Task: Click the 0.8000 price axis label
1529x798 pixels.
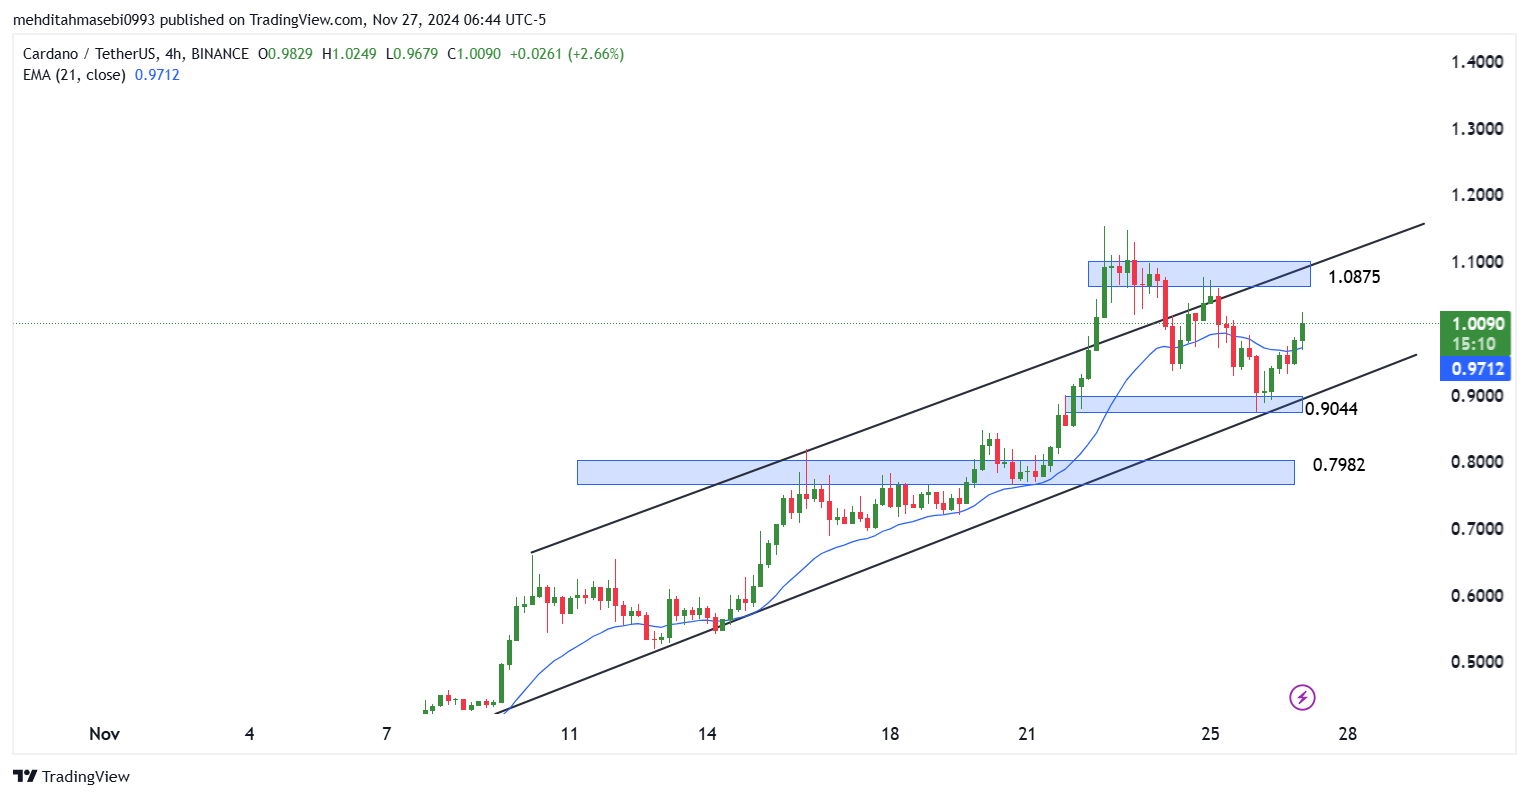Action: pos(1477,462)
